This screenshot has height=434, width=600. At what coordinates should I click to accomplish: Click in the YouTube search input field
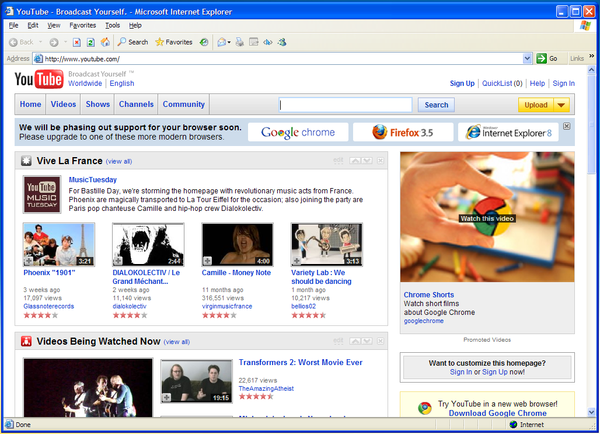(346, 105)
